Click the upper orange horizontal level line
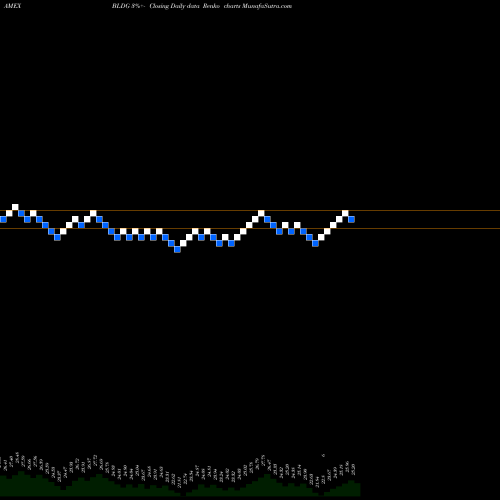This screenshot has height=500, width=500. [250, 210]
